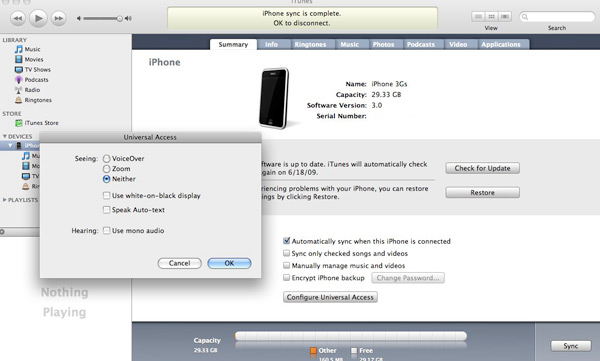Image resolution: width=600 pixels, height=361 pixels.
Task: Uncheck Automatically sync when iPhone connected
Action: [x=286, y=241]
